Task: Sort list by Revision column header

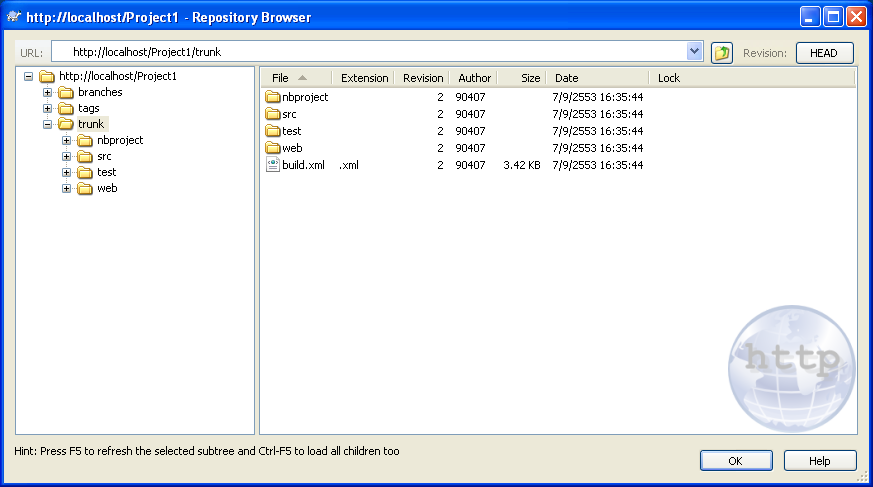Action: point(422,78)
